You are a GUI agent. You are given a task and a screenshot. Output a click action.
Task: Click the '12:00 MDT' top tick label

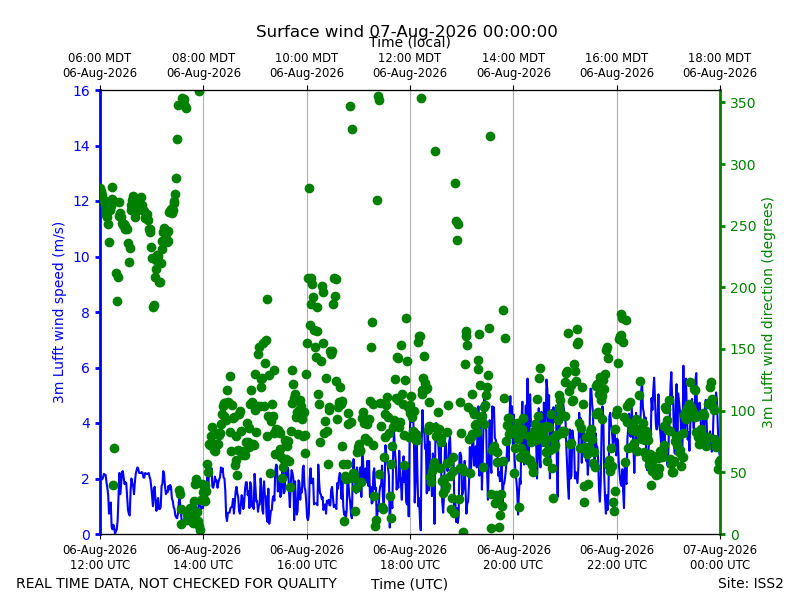pyautogui.click(x=410, y=58)
